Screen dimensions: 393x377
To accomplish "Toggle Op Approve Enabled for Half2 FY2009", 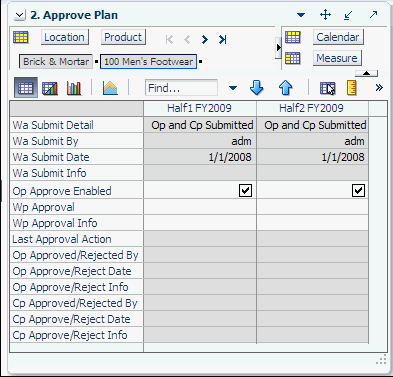I will [x=358, y=191].
